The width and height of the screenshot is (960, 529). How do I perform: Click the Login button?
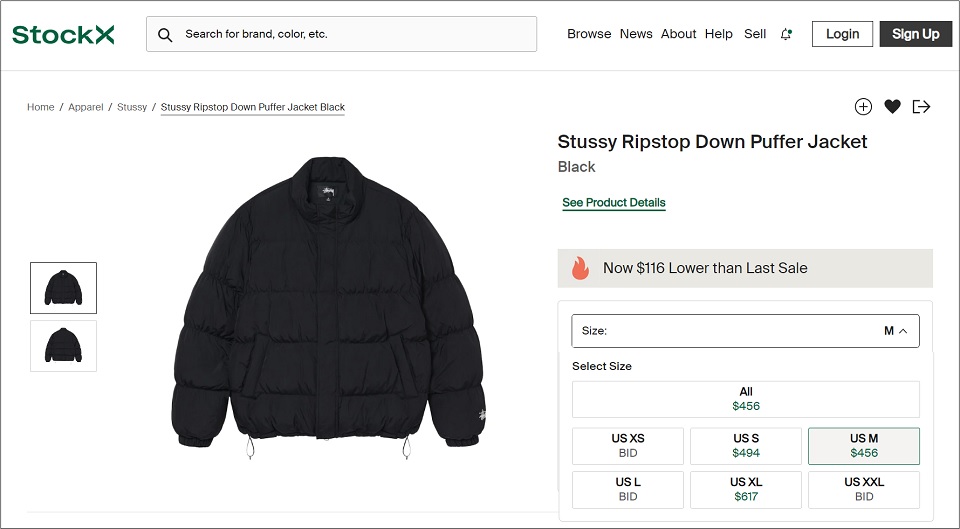[842, 34]
